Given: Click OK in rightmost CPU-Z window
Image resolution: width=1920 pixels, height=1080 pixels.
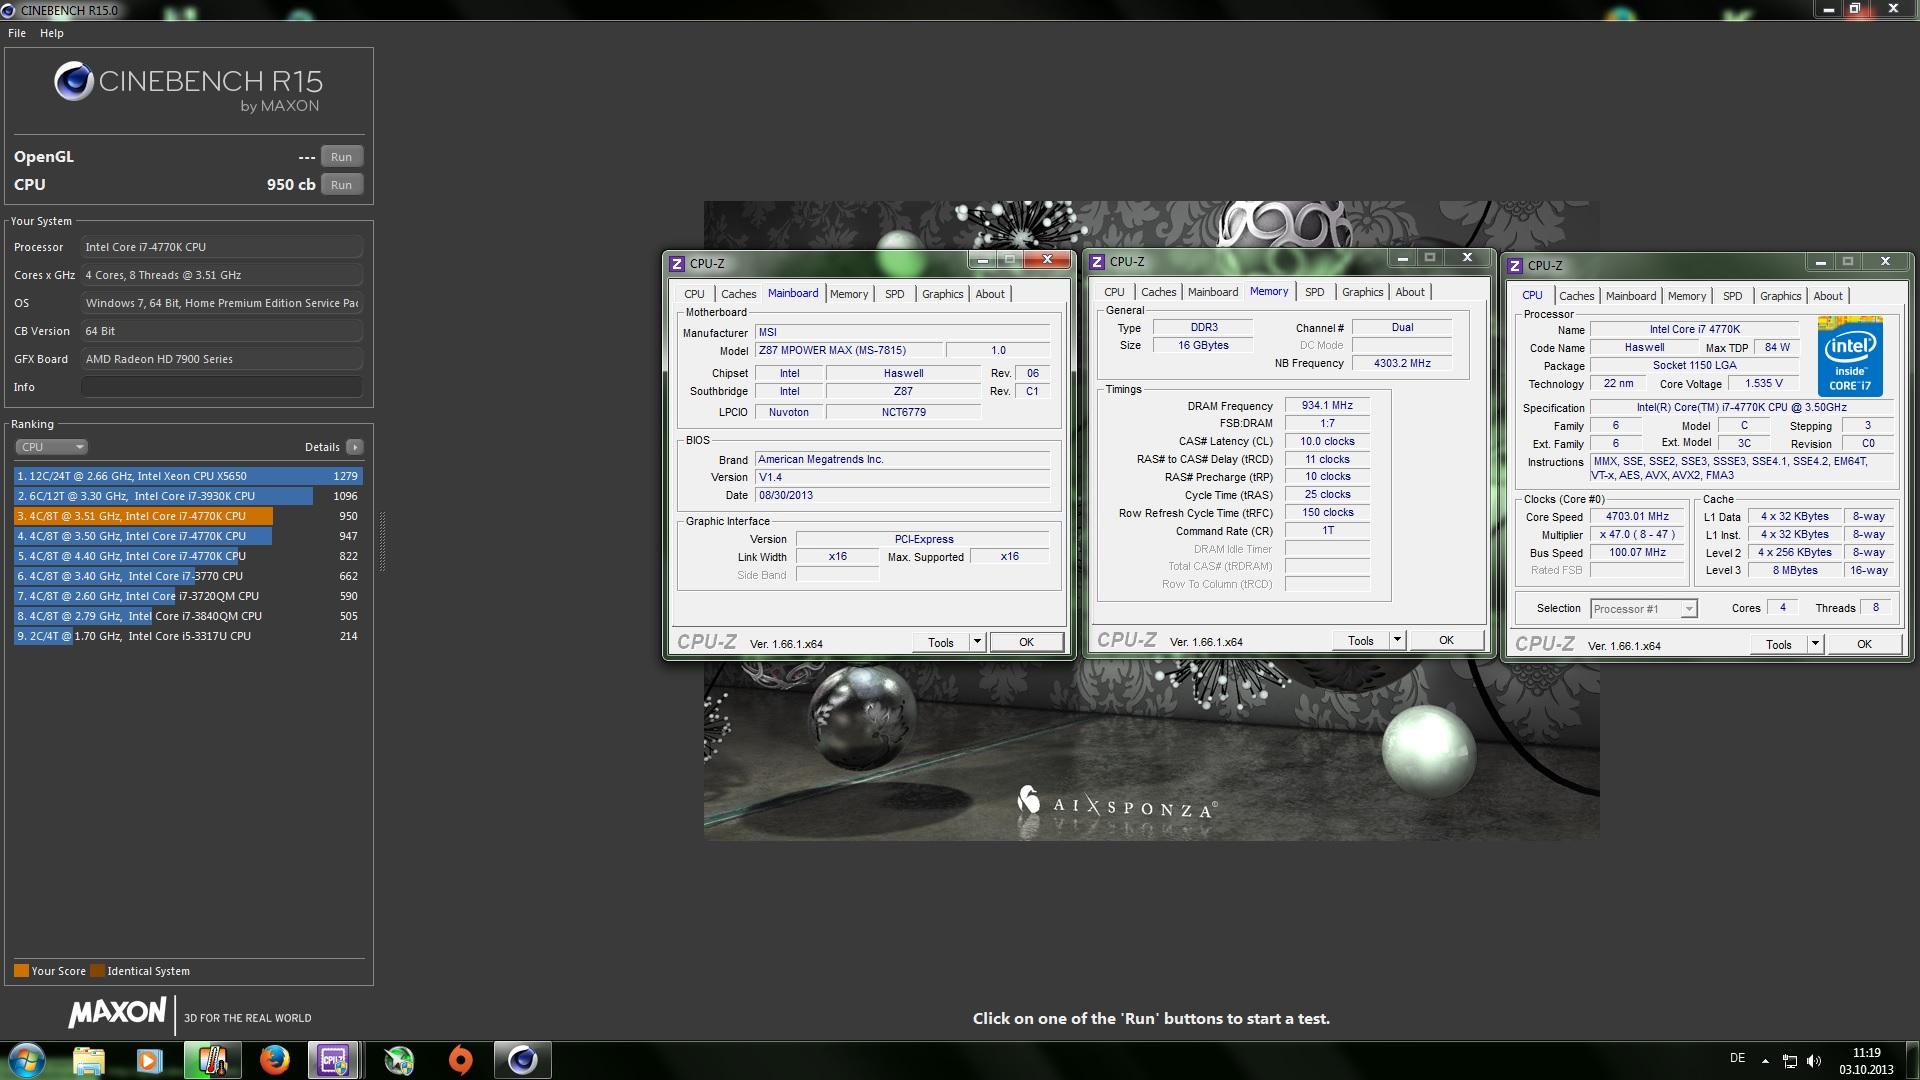Looking at the screenshot, I should click(1864, 645).
